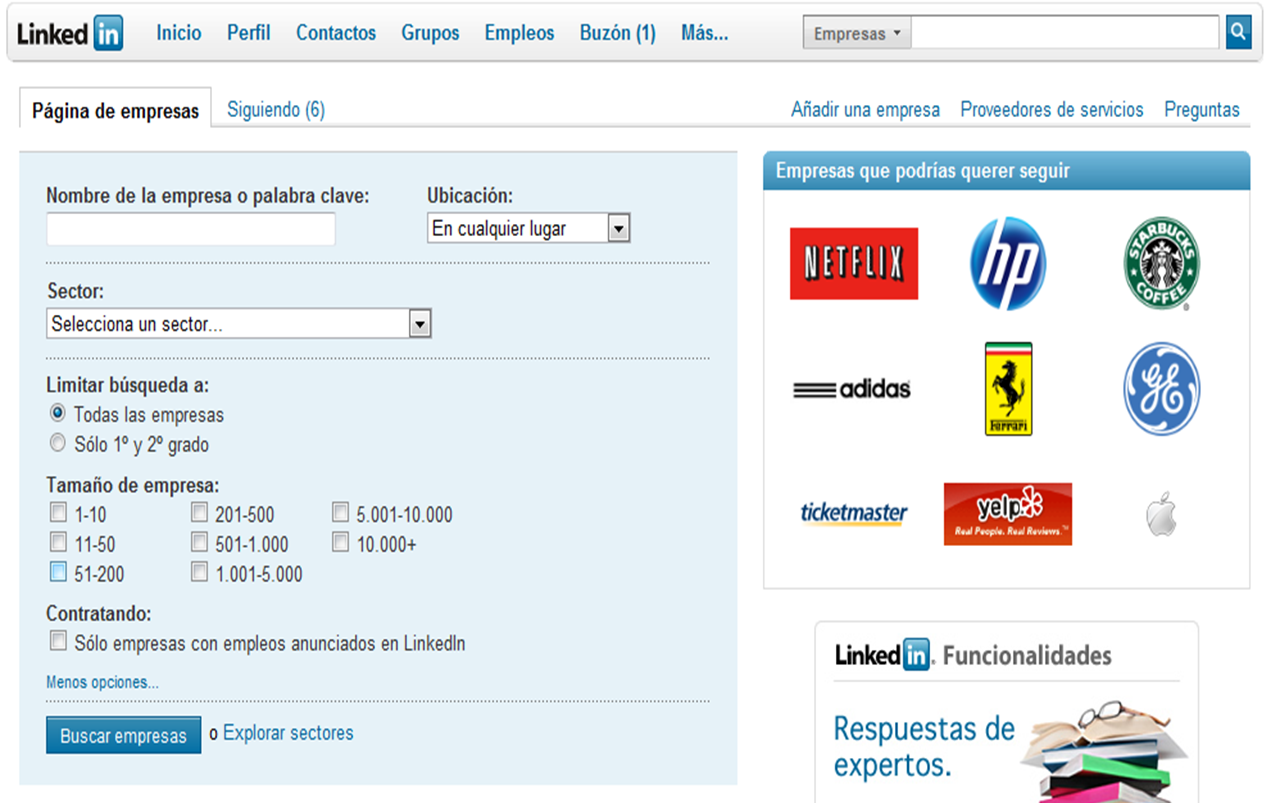Check the 1-10 company size box
Screen dimensions: 1280x803
tap(58, 513)
